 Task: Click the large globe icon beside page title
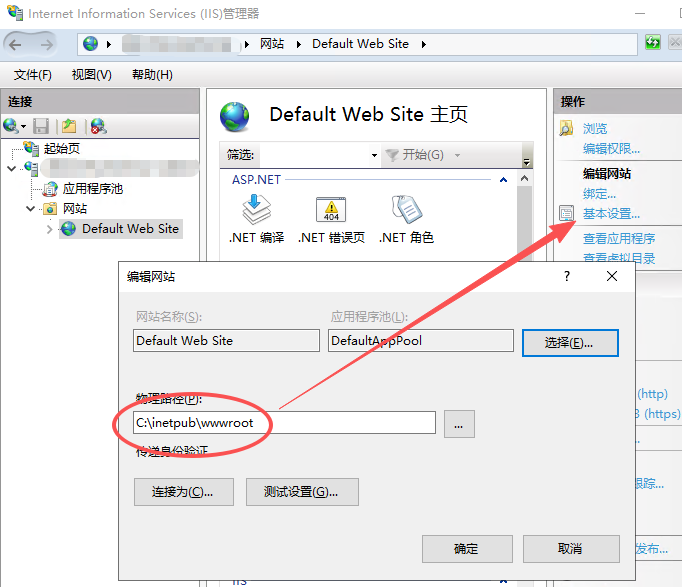click(x=235, y=116)
